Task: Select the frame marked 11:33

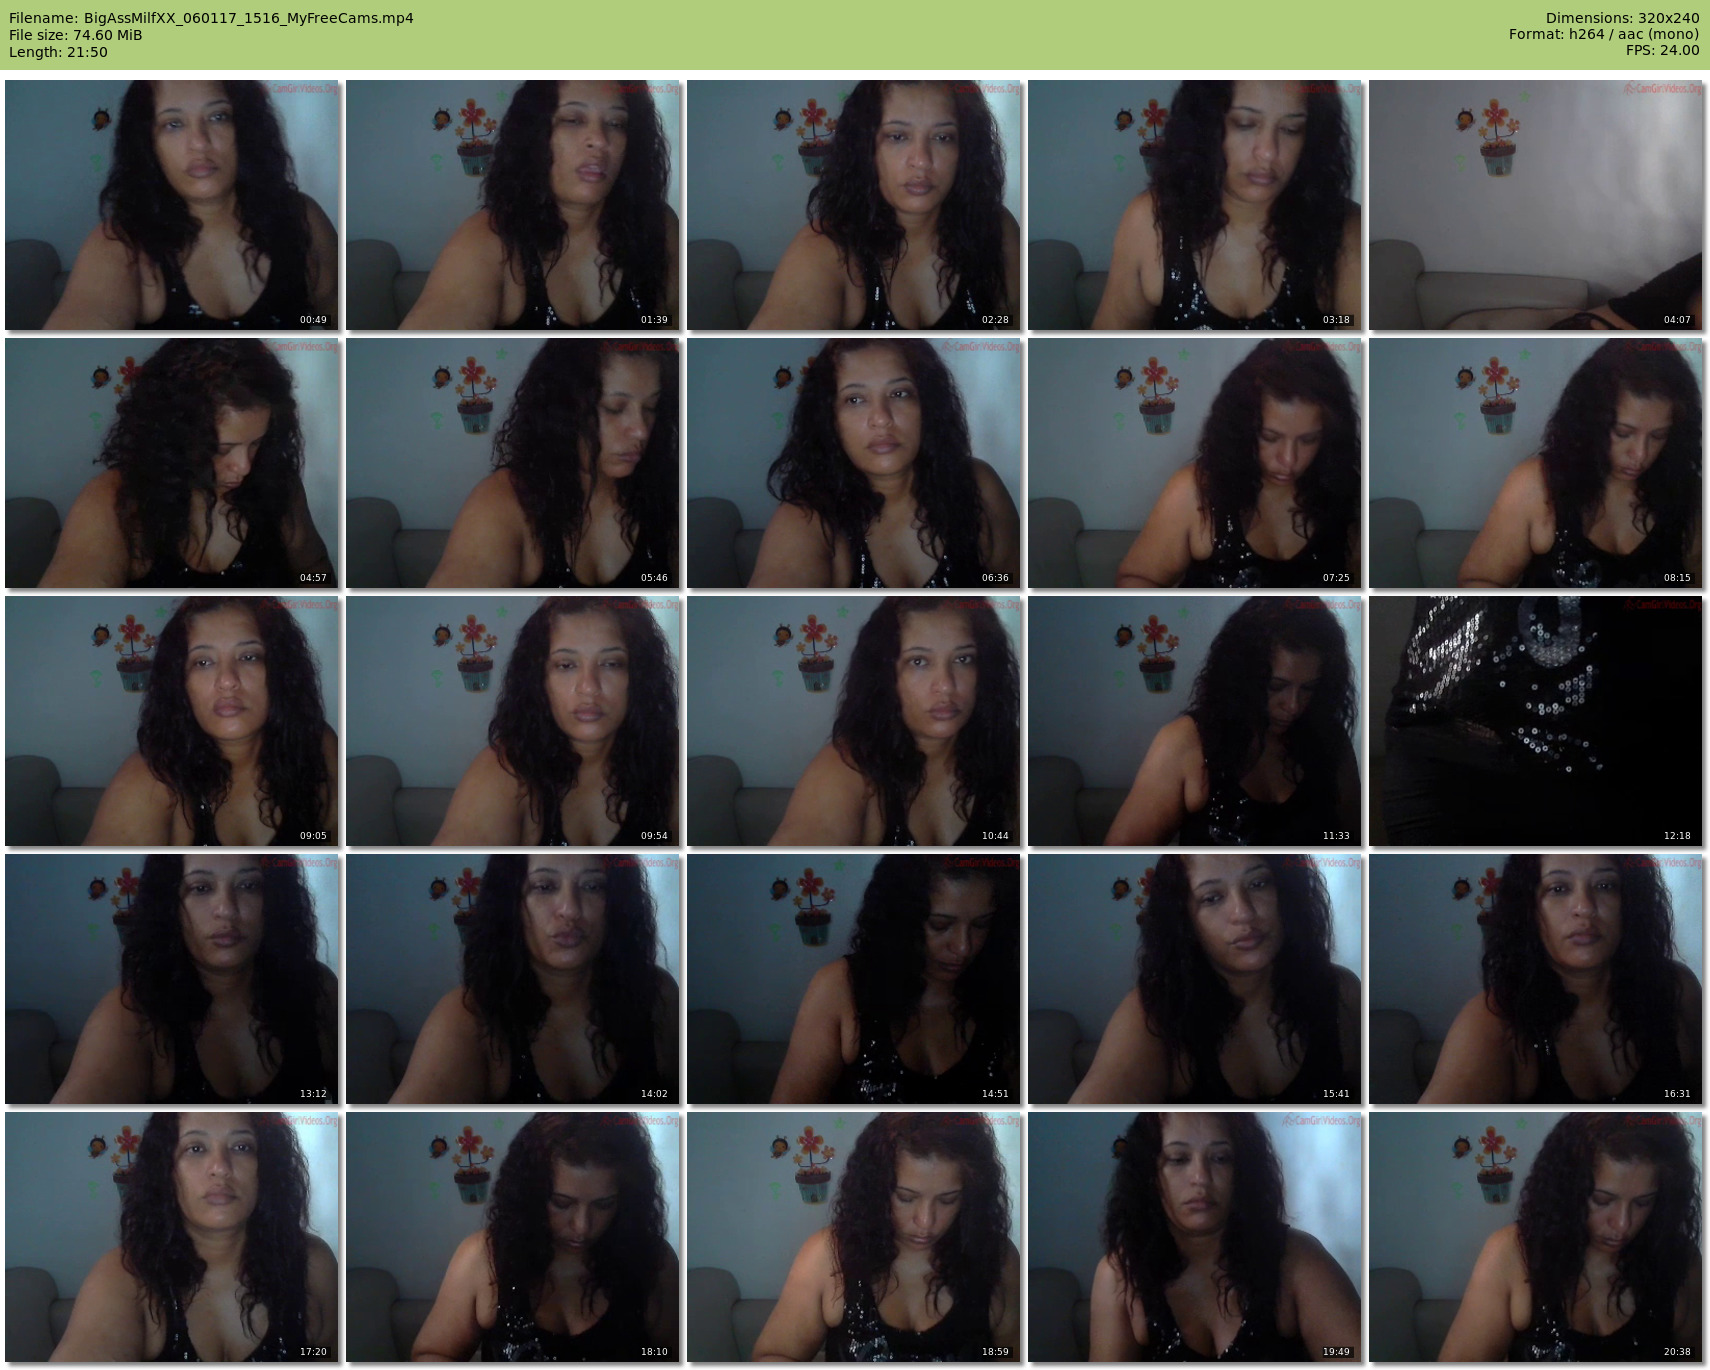Action: 1195,721
